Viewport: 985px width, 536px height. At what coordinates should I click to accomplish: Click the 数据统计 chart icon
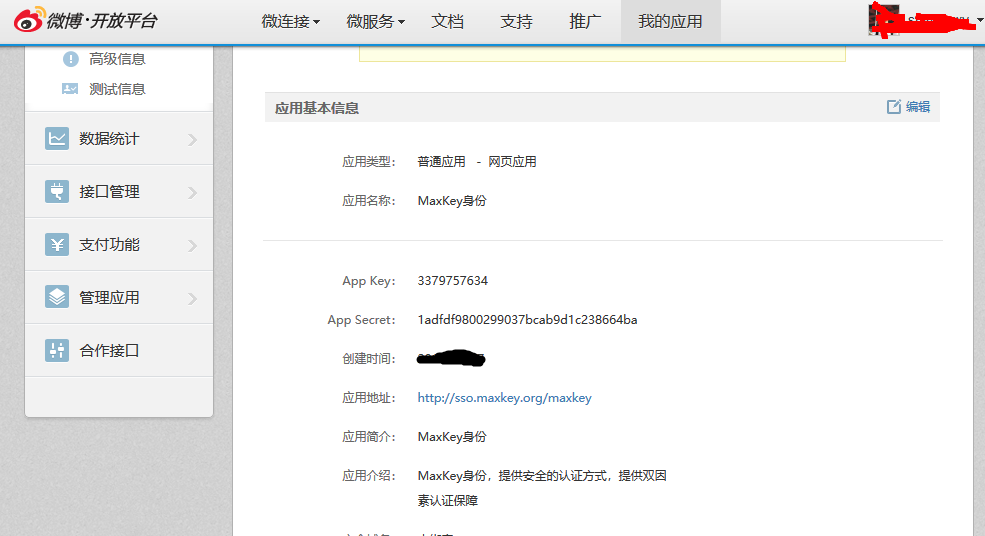[x=57, y=139]
